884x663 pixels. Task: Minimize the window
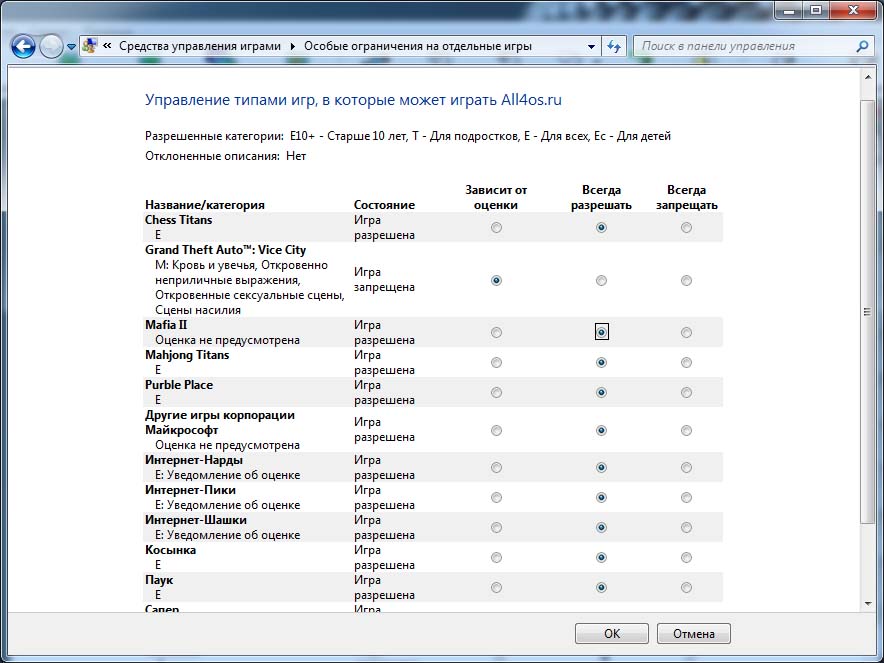click(x=789, y=10)
